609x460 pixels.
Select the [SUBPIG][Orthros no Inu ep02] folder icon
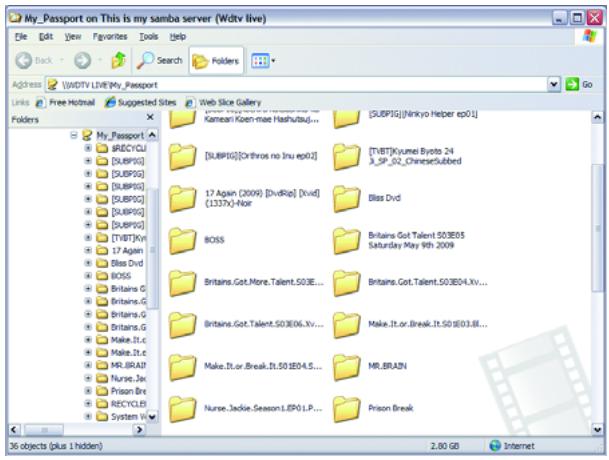(183, 157)
